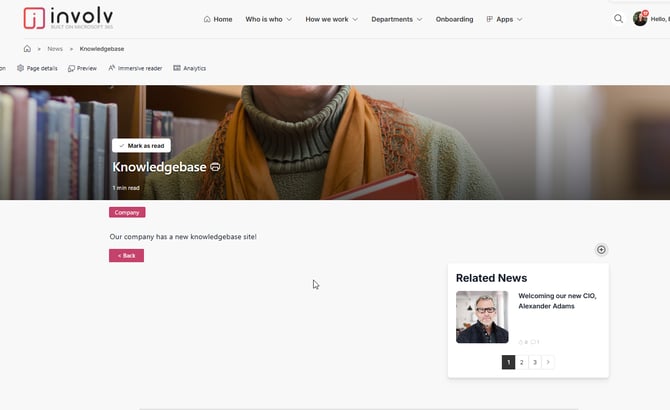Expand the How we work dropdown
The width and height of the screenshot is (670, 410).
point(331,19)
